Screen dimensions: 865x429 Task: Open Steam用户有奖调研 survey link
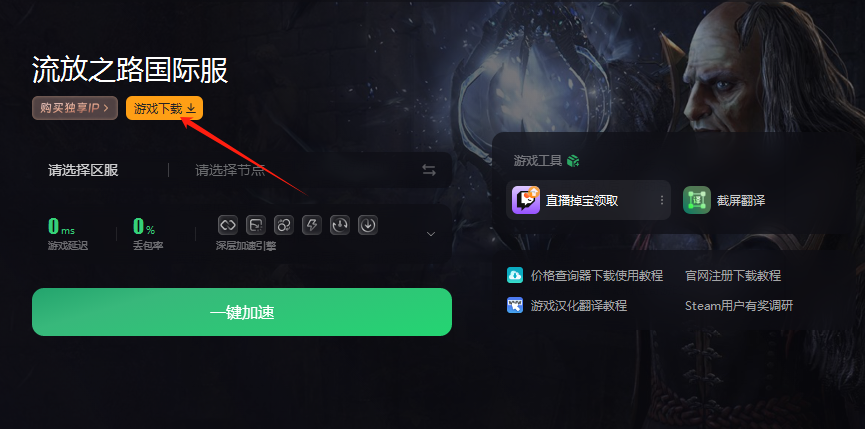739,305
